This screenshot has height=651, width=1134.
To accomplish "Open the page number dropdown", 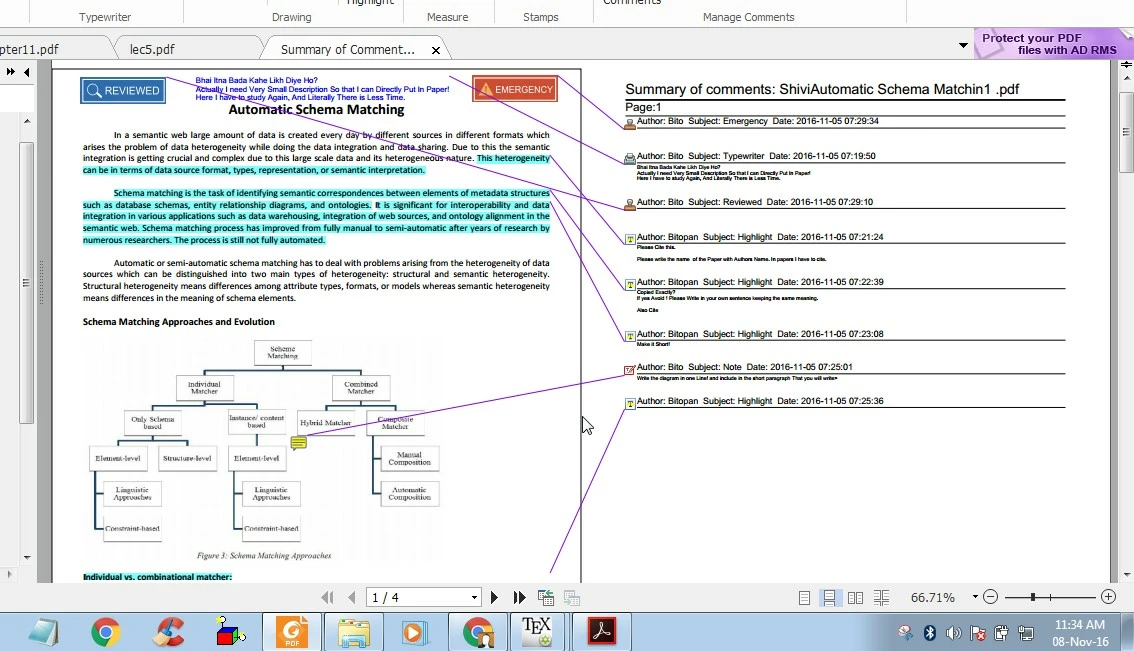I will [x=474, y=597].
